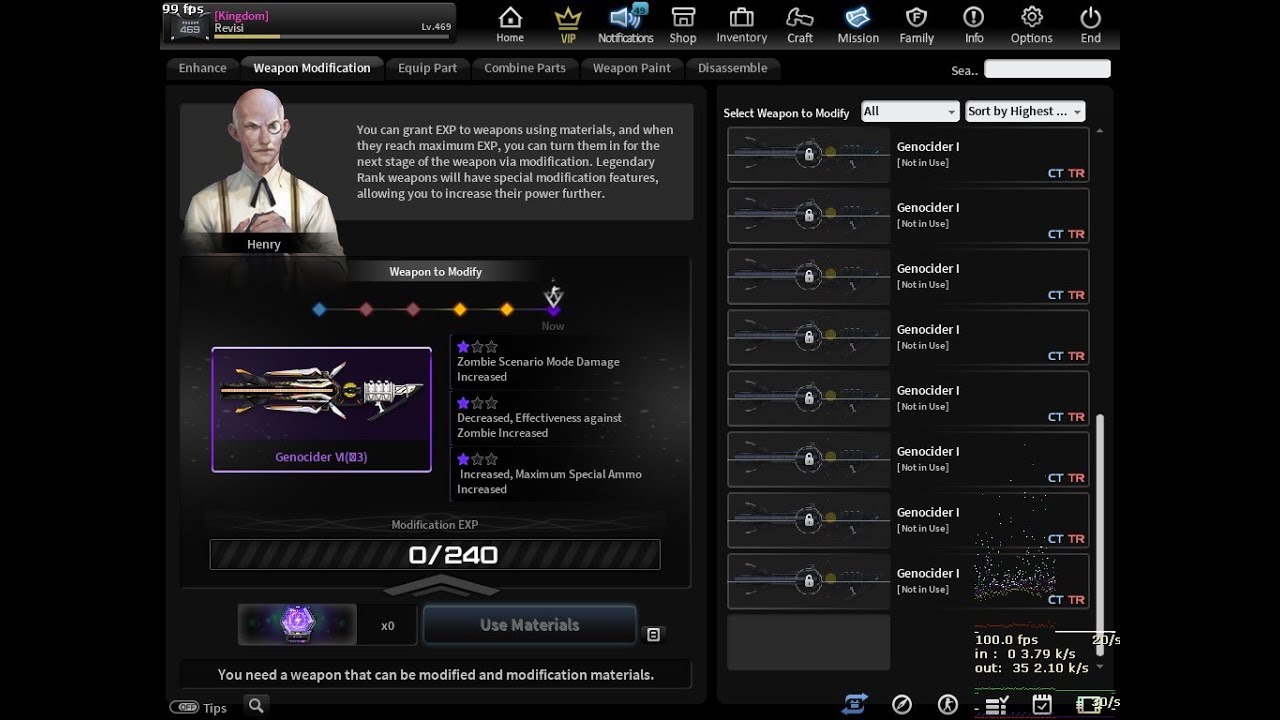The image size is (1280, 720).
Task: Open the Info panel
Action: [x=974, y=25]
